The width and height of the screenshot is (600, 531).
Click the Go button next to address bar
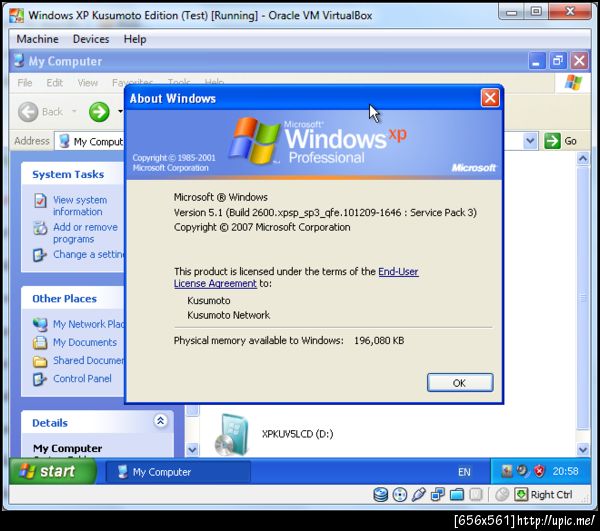coord(561,141)
